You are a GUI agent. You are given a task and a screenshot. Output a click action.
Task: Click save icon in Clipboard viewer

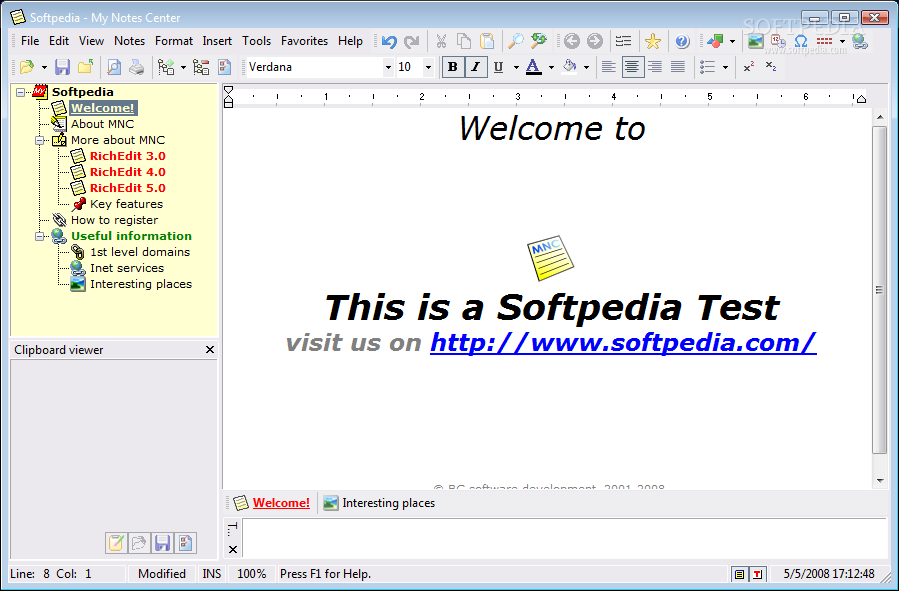[162, 543]
